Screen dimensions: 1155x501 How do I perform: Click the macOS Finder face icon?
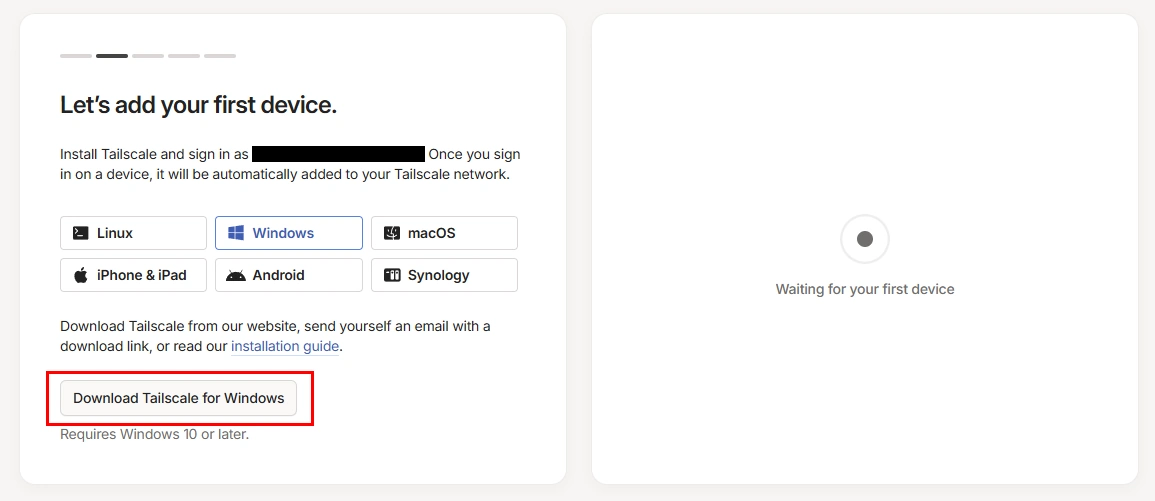click(392, 233)
